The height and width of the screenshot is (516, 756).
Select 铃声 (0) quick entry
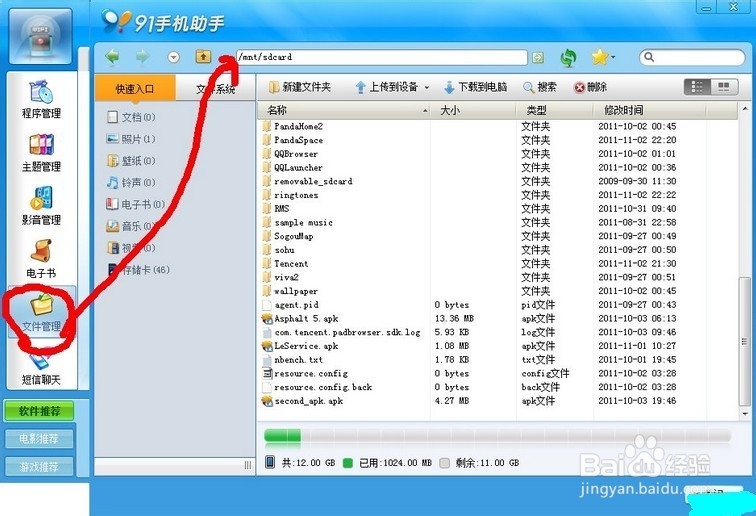click(x=131, y=182)
